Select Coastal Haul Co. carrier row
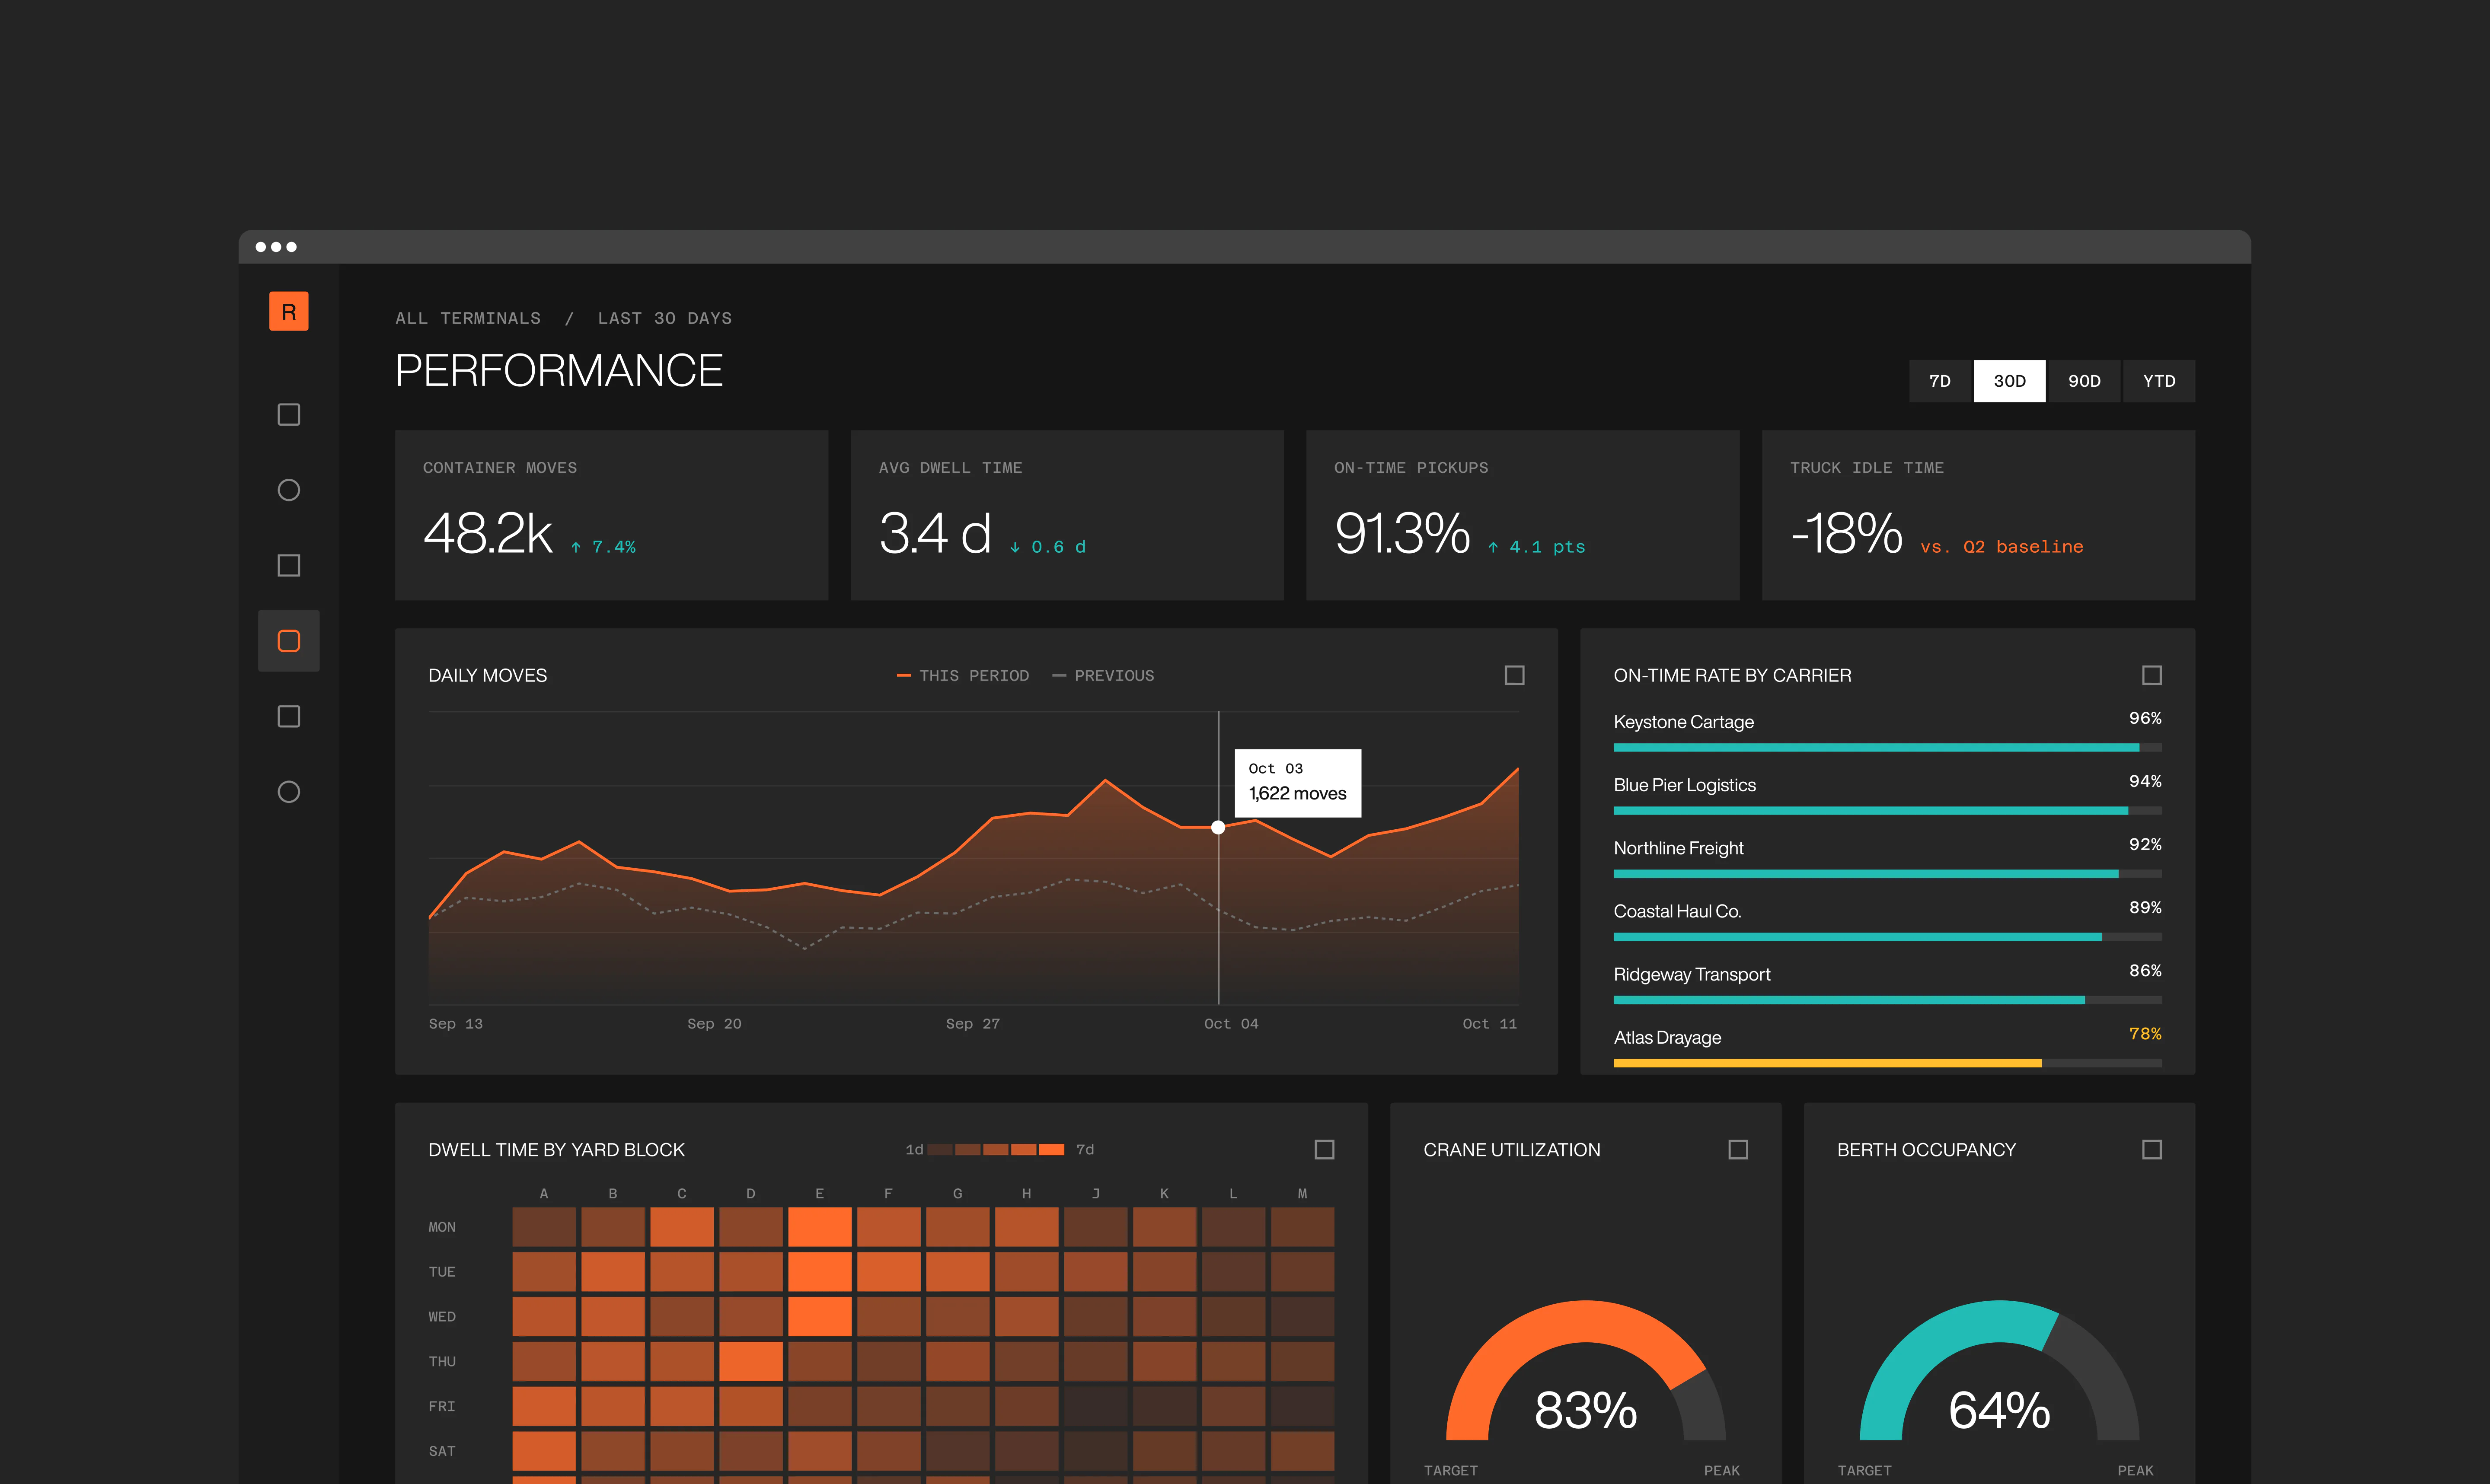Viewport: 2490px width, 1484px height. click(1887, 921)
